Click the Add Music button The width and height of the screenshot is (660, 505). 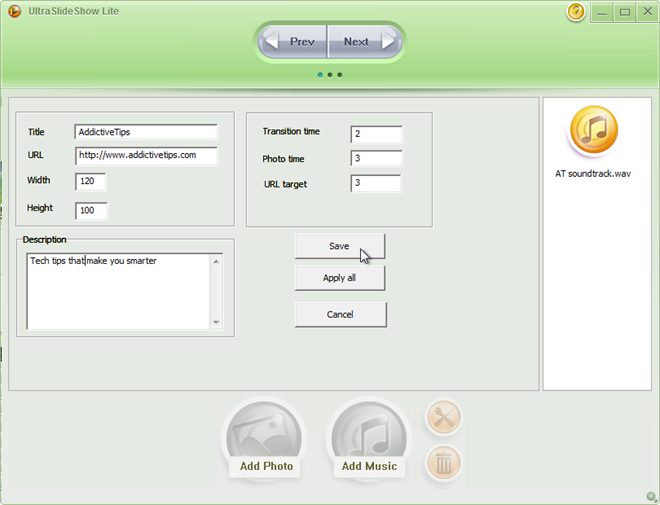[x=369, y=439]
